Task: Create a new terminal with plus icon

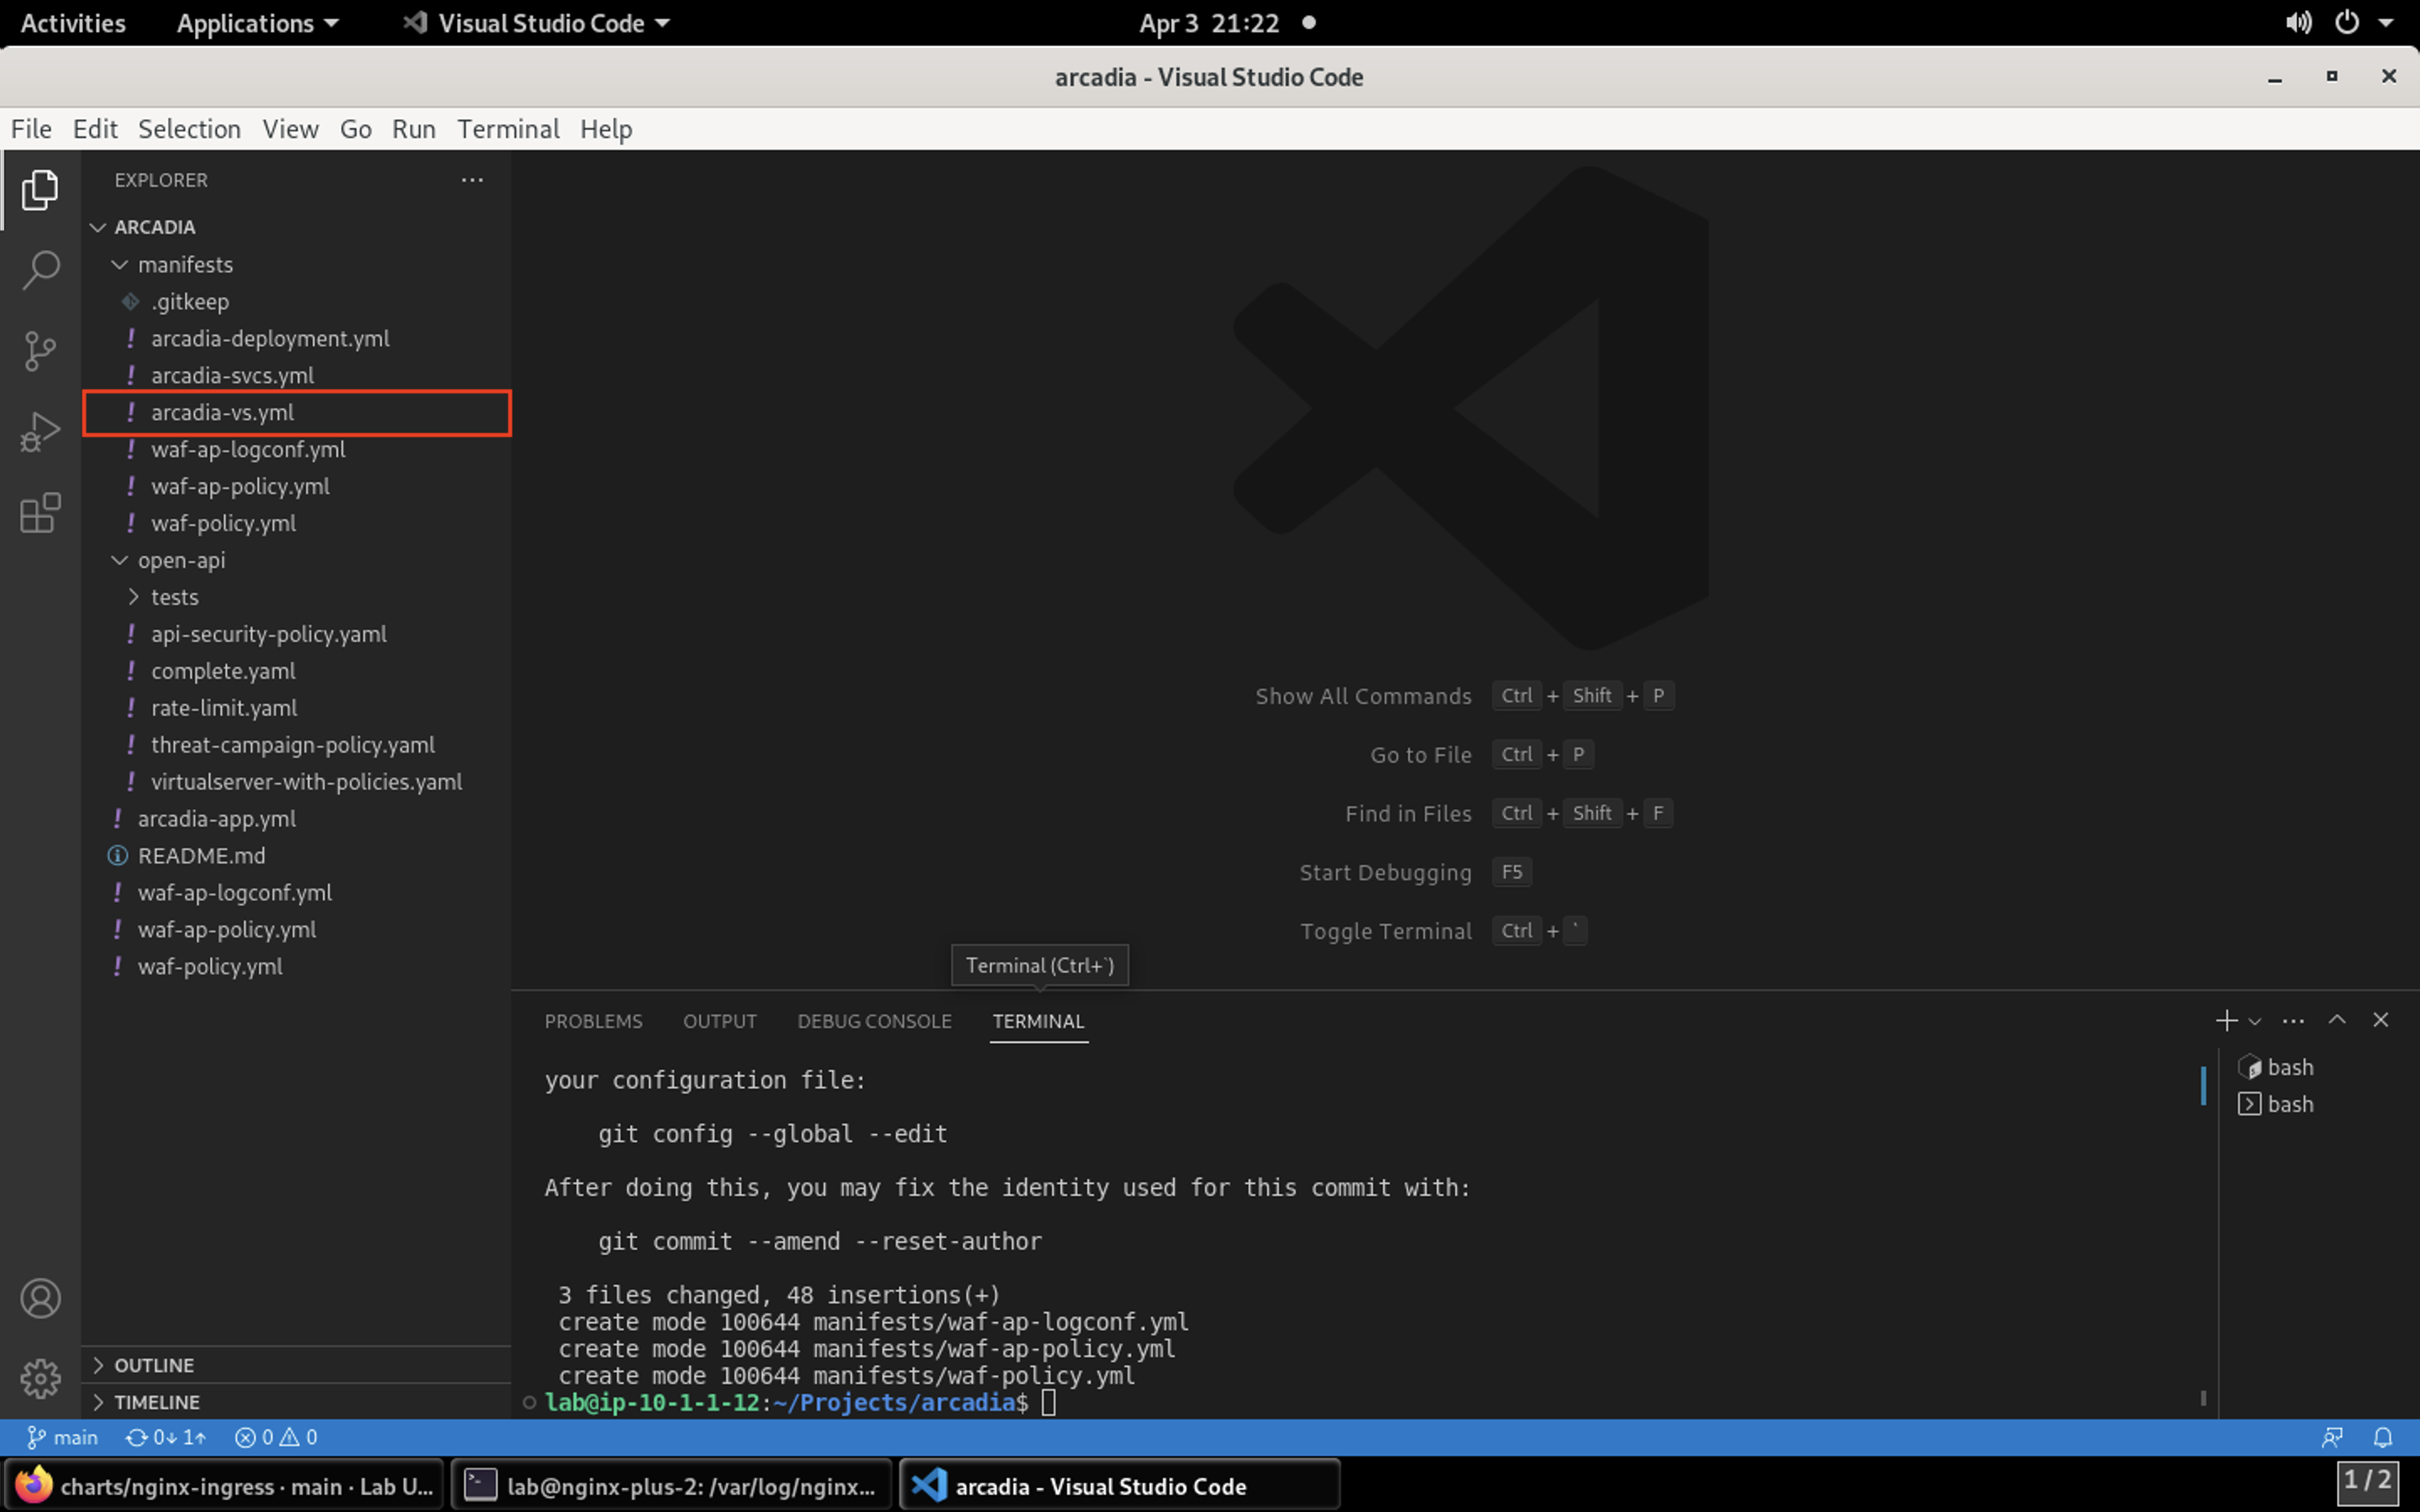Action: pos(2226,1020)
